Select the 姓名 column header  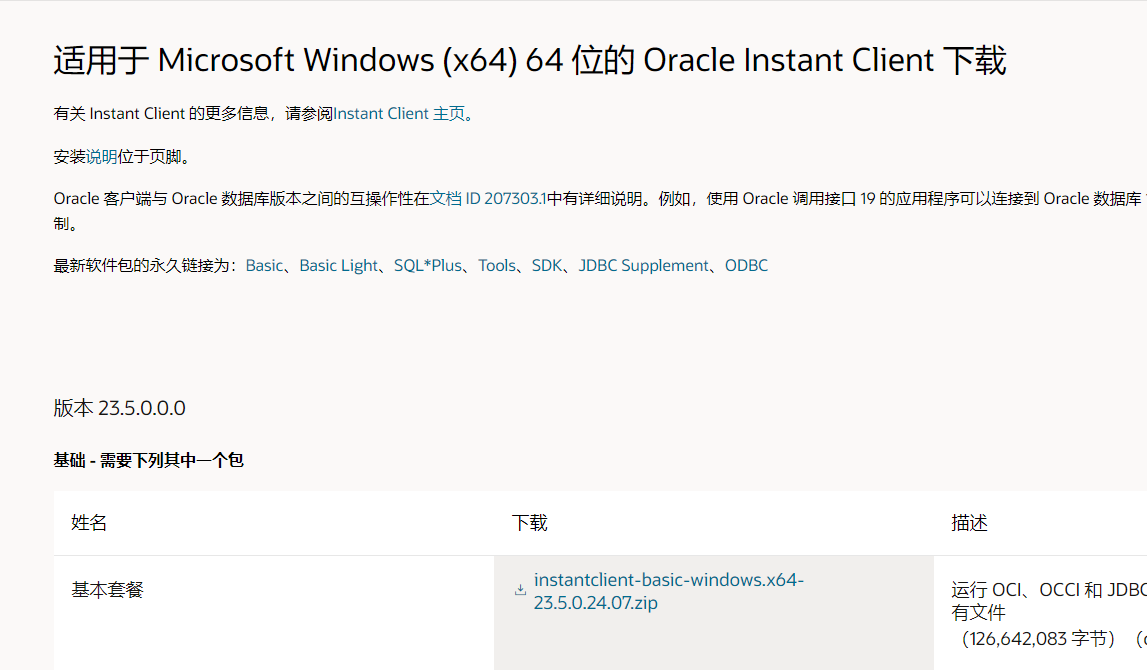[x=89, y=523]
